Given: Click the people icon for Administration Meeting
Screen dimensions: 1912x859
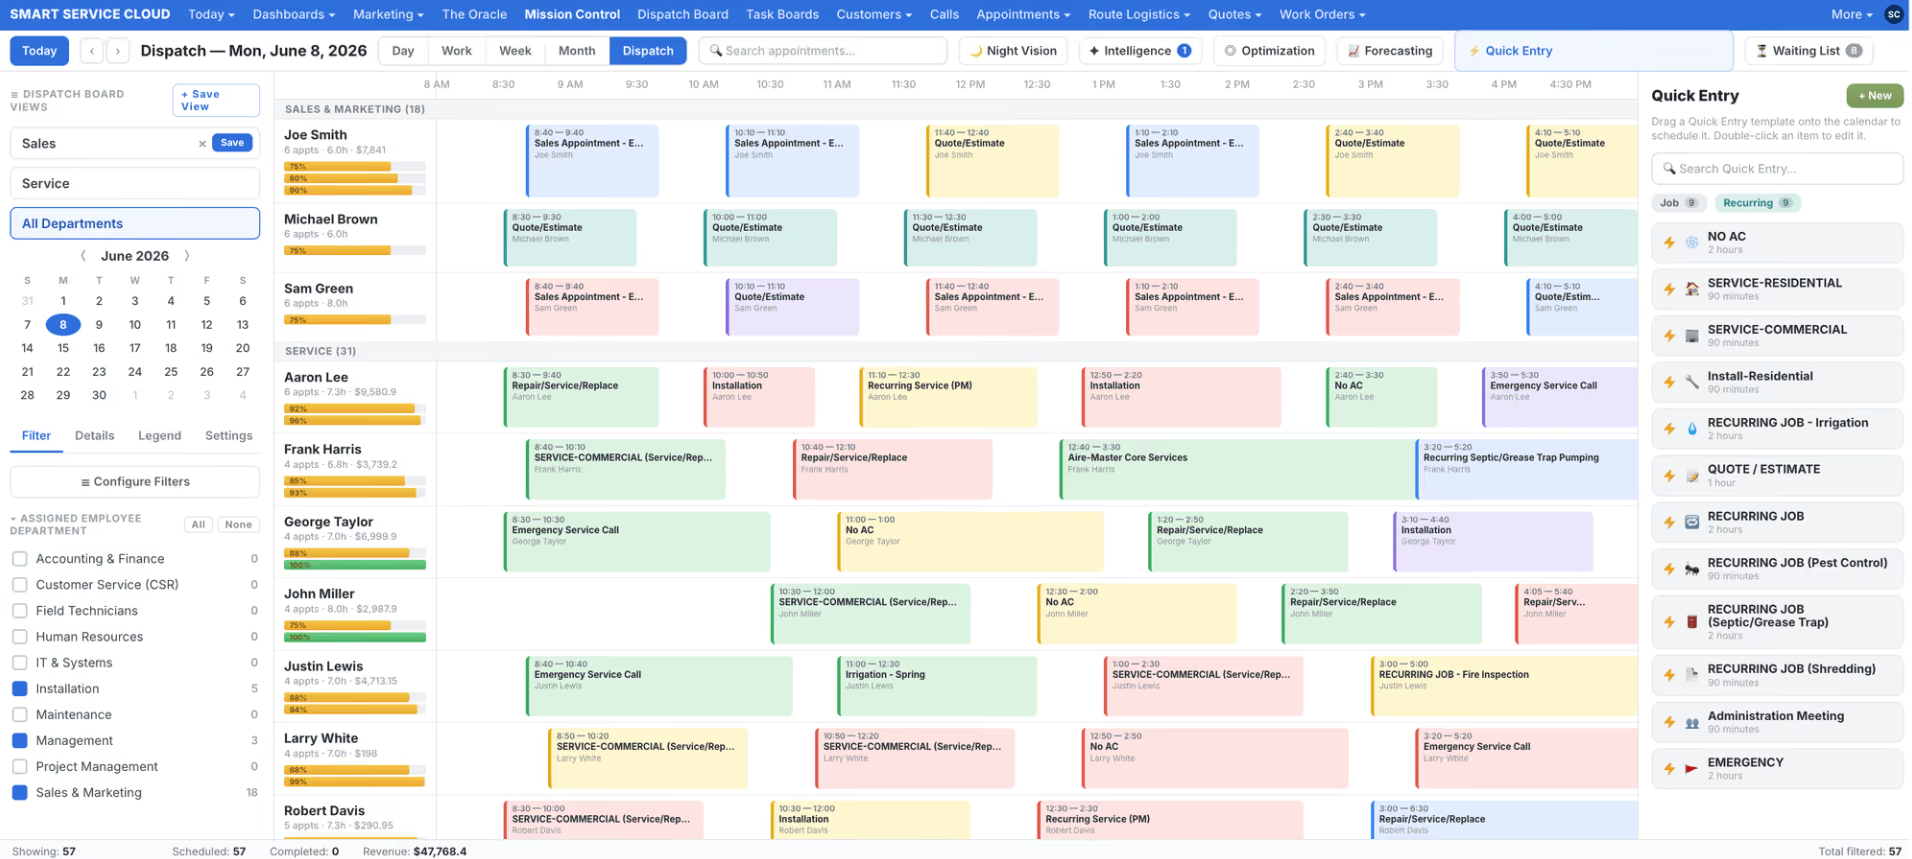Looking at the screenshot, I should point(1692,722).
